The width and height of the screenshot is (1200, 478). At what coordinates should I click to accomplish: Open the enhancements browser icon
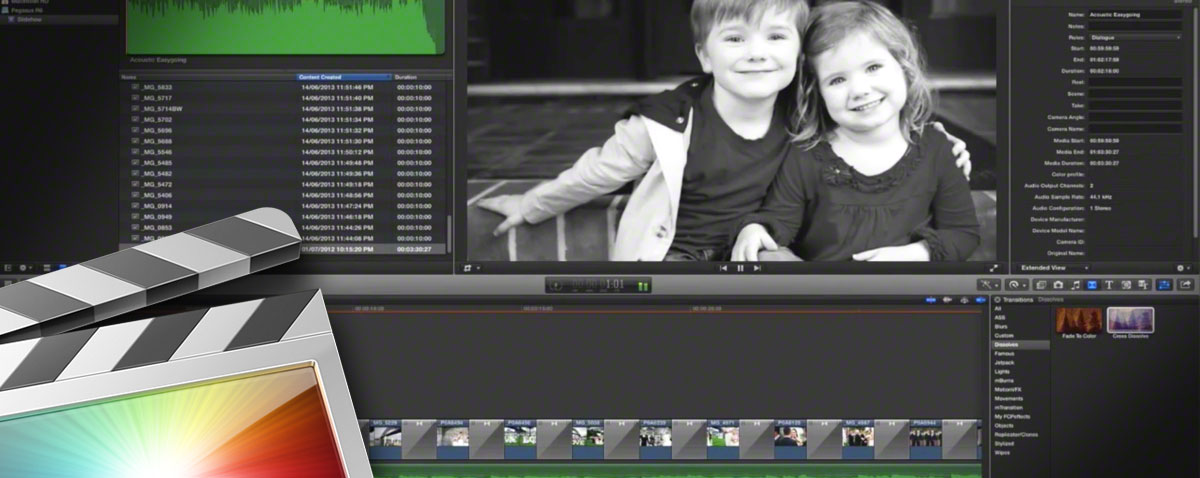987,285
